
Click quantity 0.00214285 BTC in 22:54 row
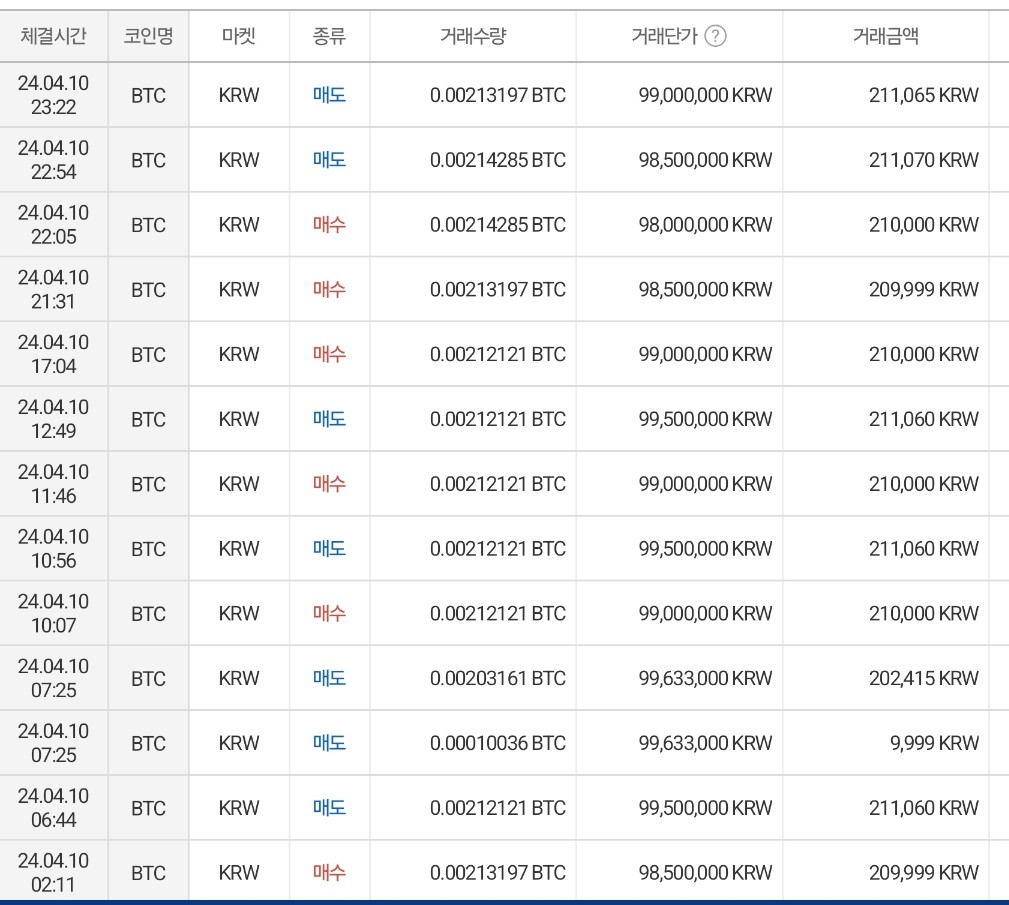click(x=497, y=160)
